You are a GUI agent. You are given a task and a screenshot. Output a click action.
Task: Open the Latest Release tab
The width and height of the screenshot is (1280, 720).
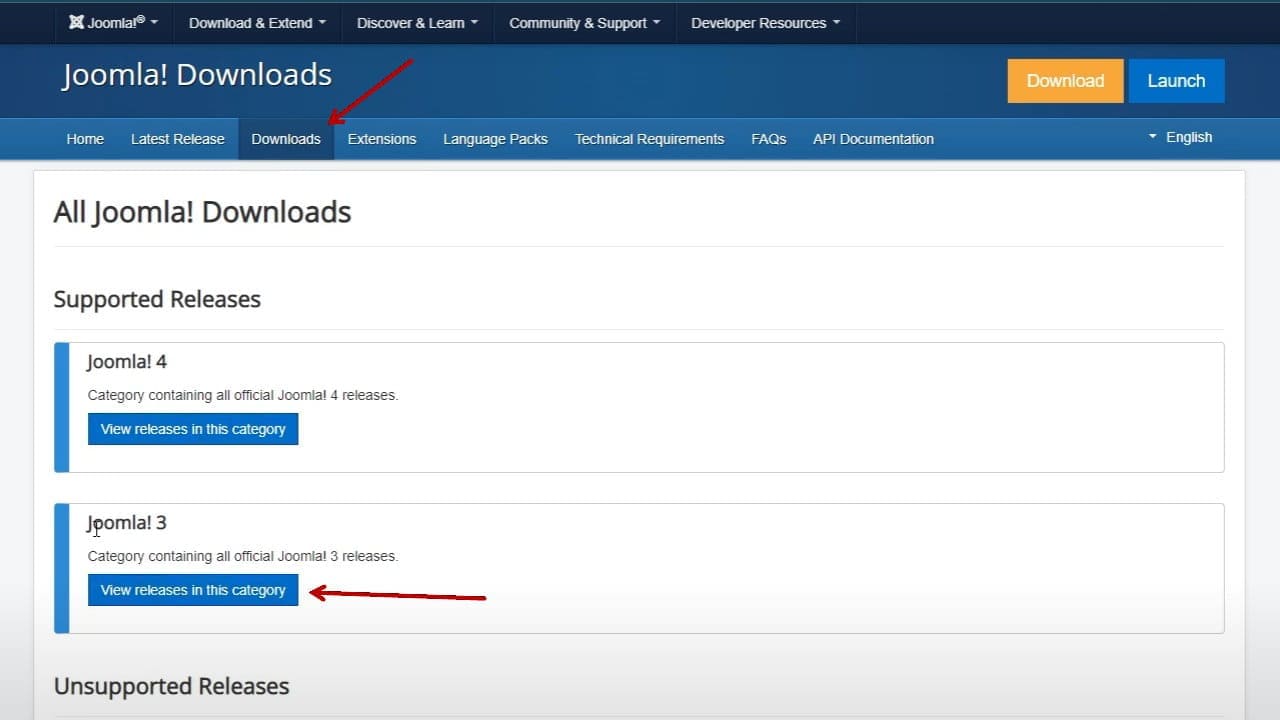point(178,139)
